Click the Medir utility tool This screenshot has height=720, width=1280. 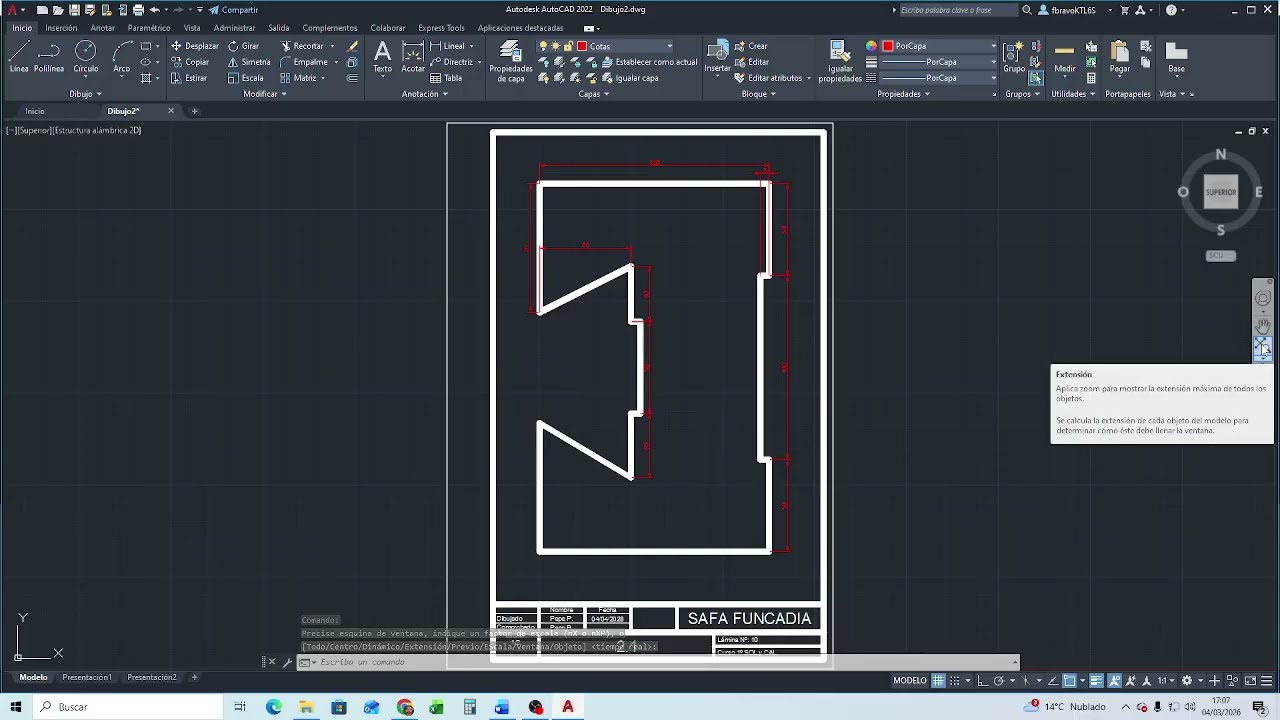[x=1065, y=58]
